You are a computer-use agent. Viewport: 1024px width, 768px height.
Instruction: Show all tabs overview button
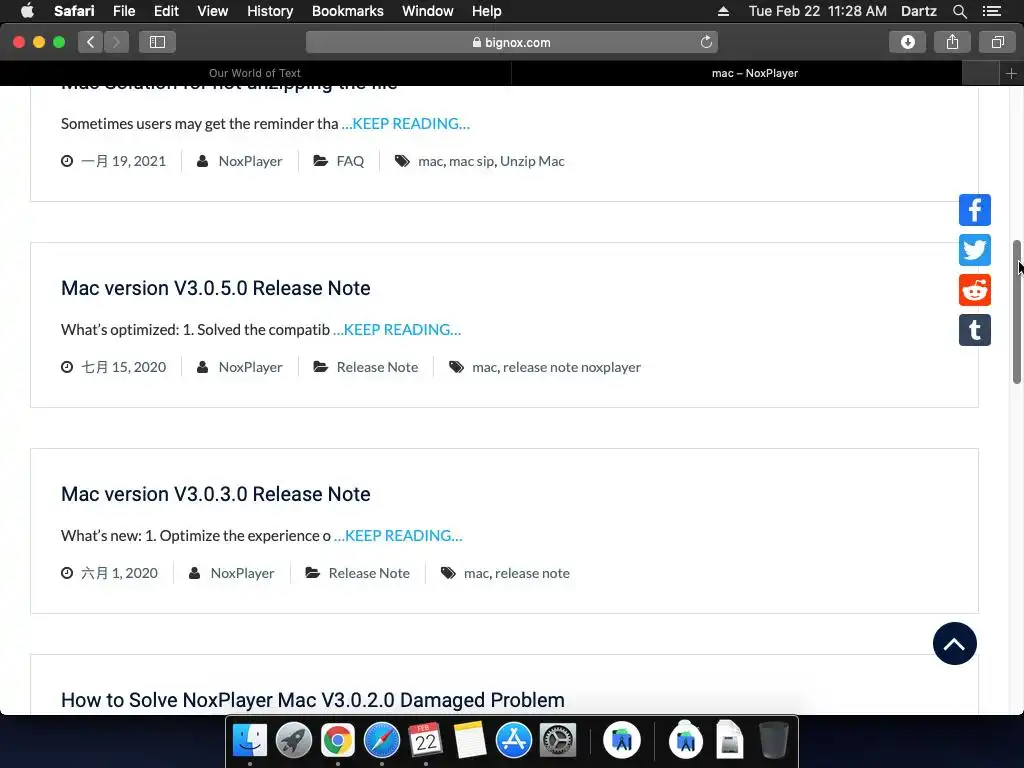[997, 42]
